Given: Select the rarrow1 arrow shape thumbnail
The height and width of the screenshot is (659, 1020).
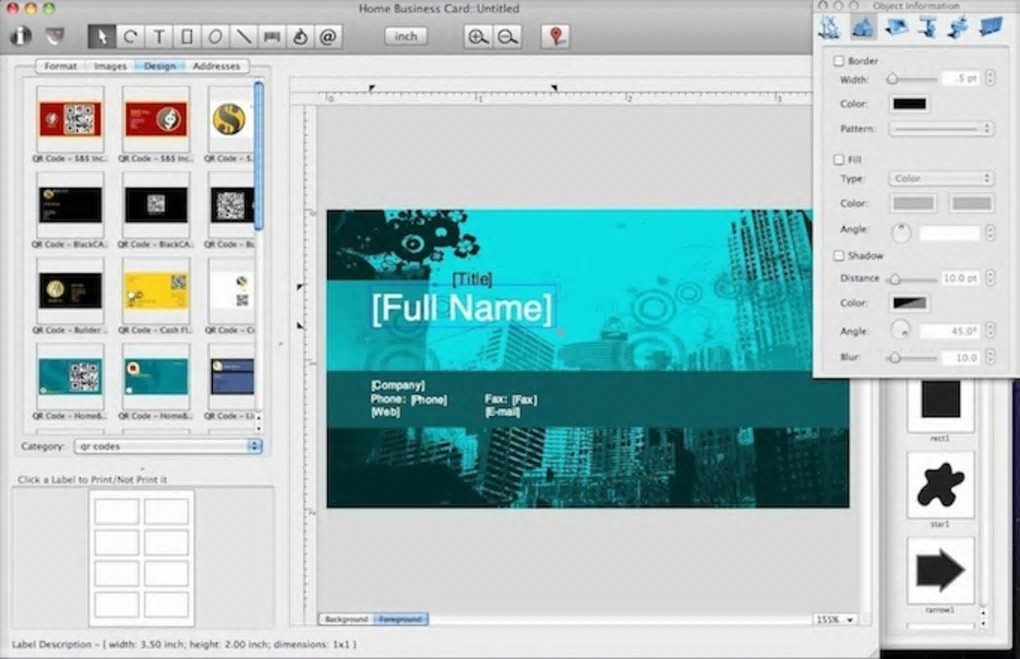Looking at the screenshot, I should (941, 571).
